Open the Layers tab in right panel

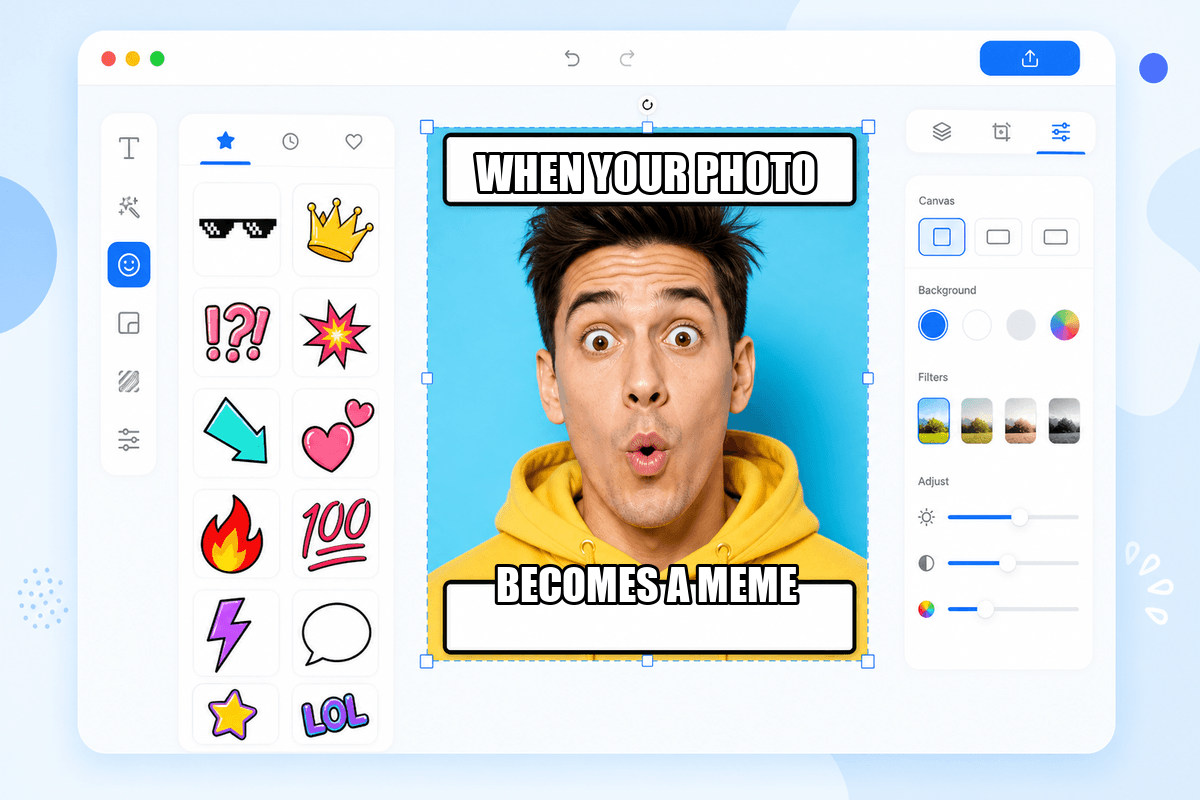pyautogui.click(x=941, y=132)
